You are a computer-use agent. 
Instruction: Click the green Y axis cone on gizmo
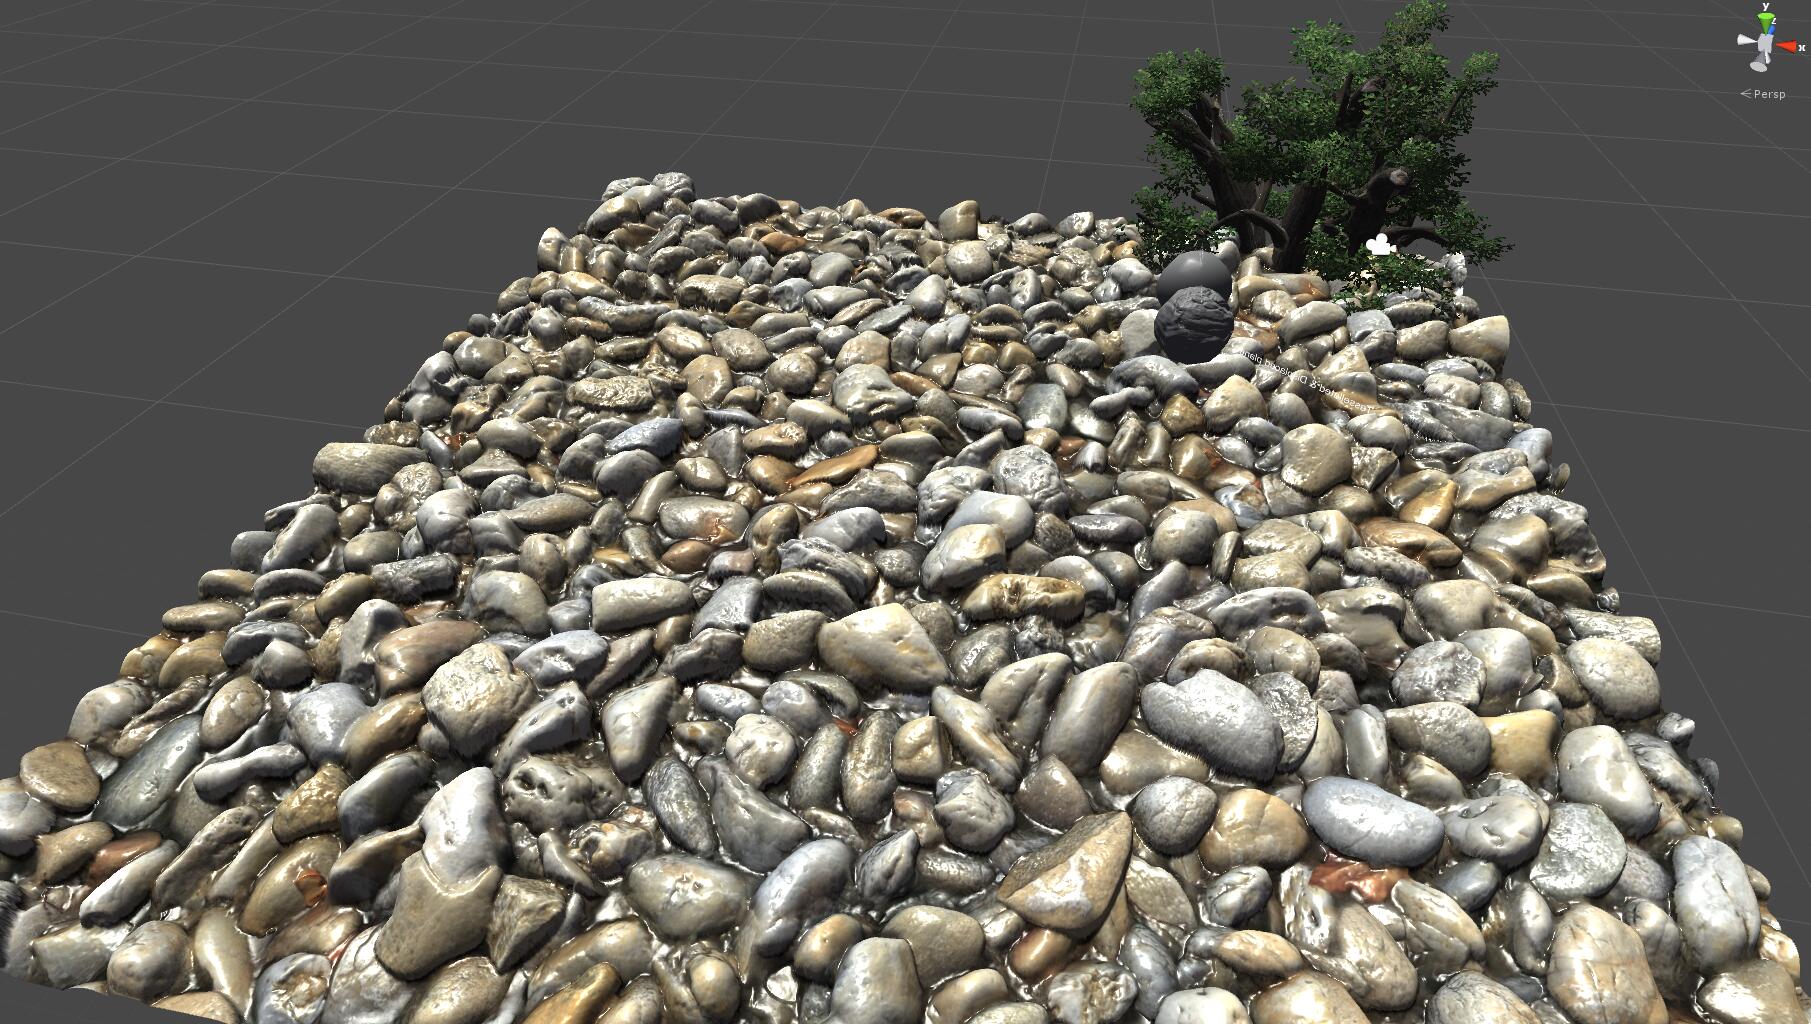click(1766, 23)
